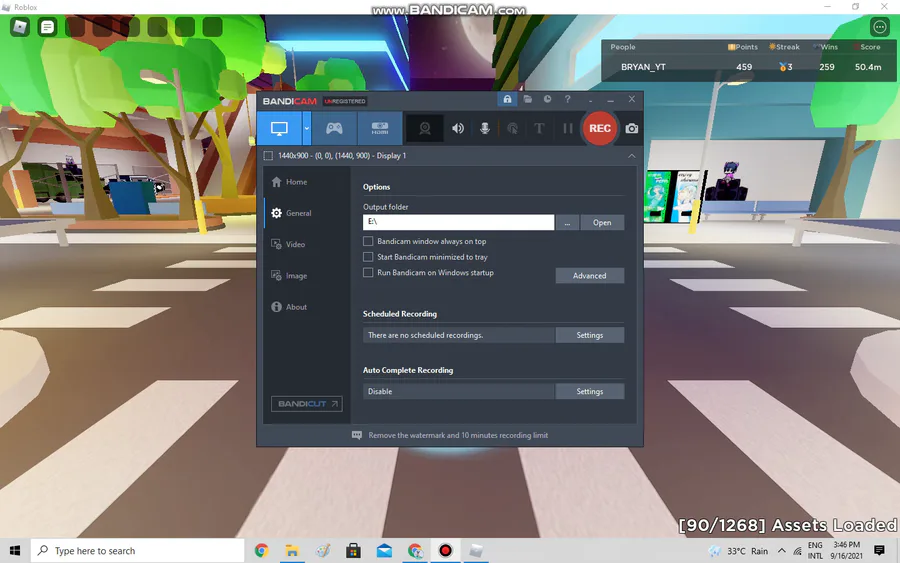The height and width of the screenshot is (563, 900).
Task: Open Auto Complete Recording Settings
Action: pos(589,391)
